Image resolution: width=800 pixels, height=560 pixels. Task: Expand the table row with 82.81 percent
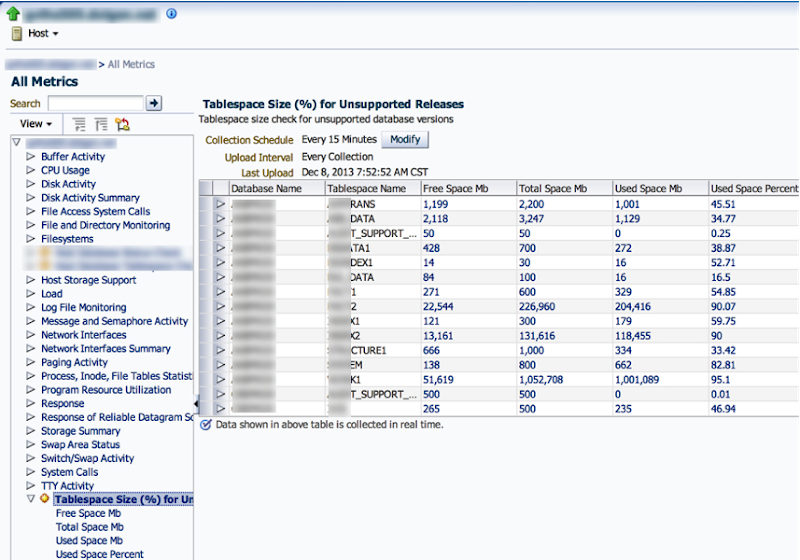220,365
